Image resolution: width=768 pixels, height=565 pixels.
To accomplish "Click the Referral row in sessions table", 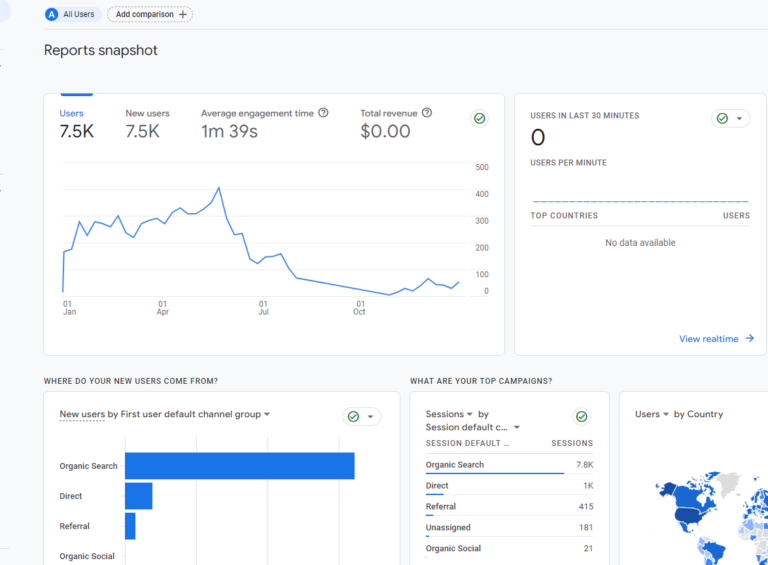I will pyautogui.click(x=509, y=507).
